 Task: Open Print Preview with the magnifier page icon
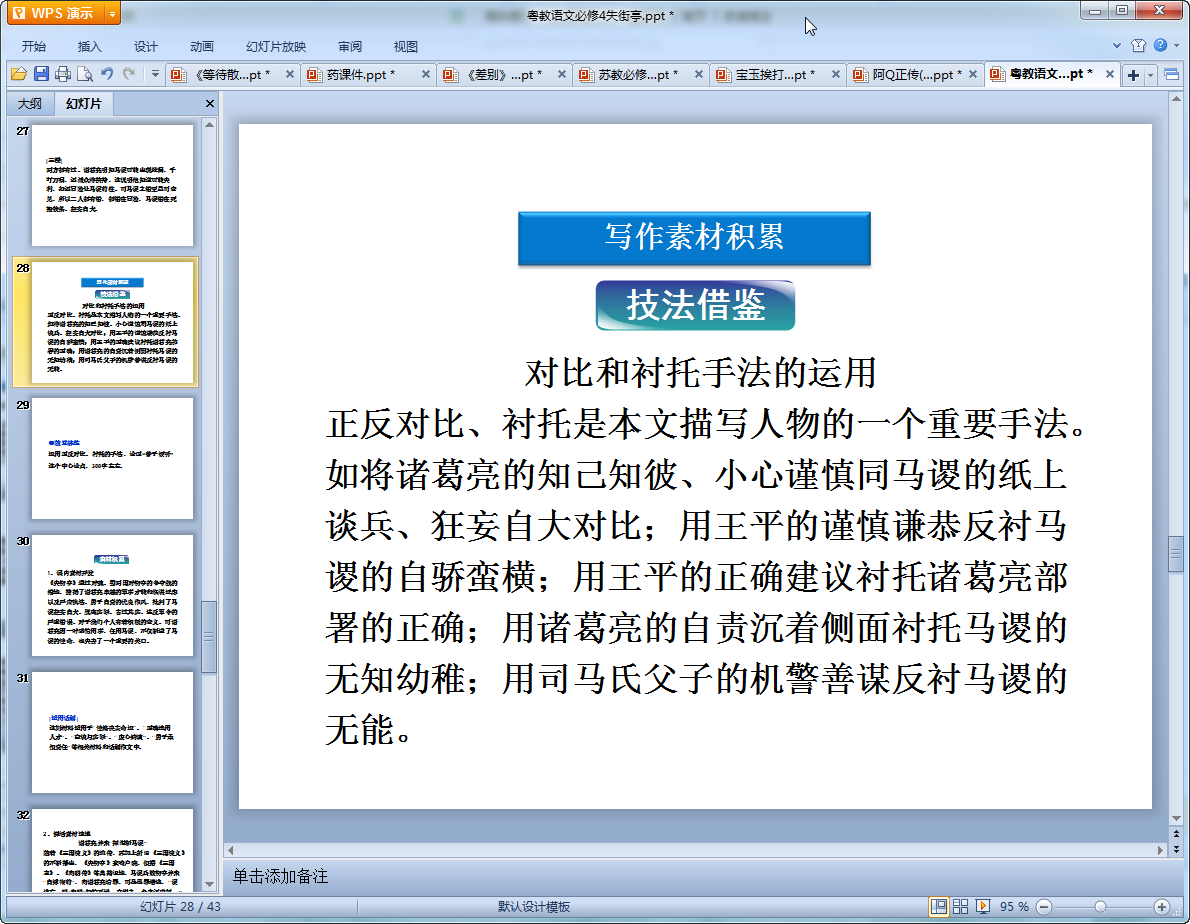(85, 74)
